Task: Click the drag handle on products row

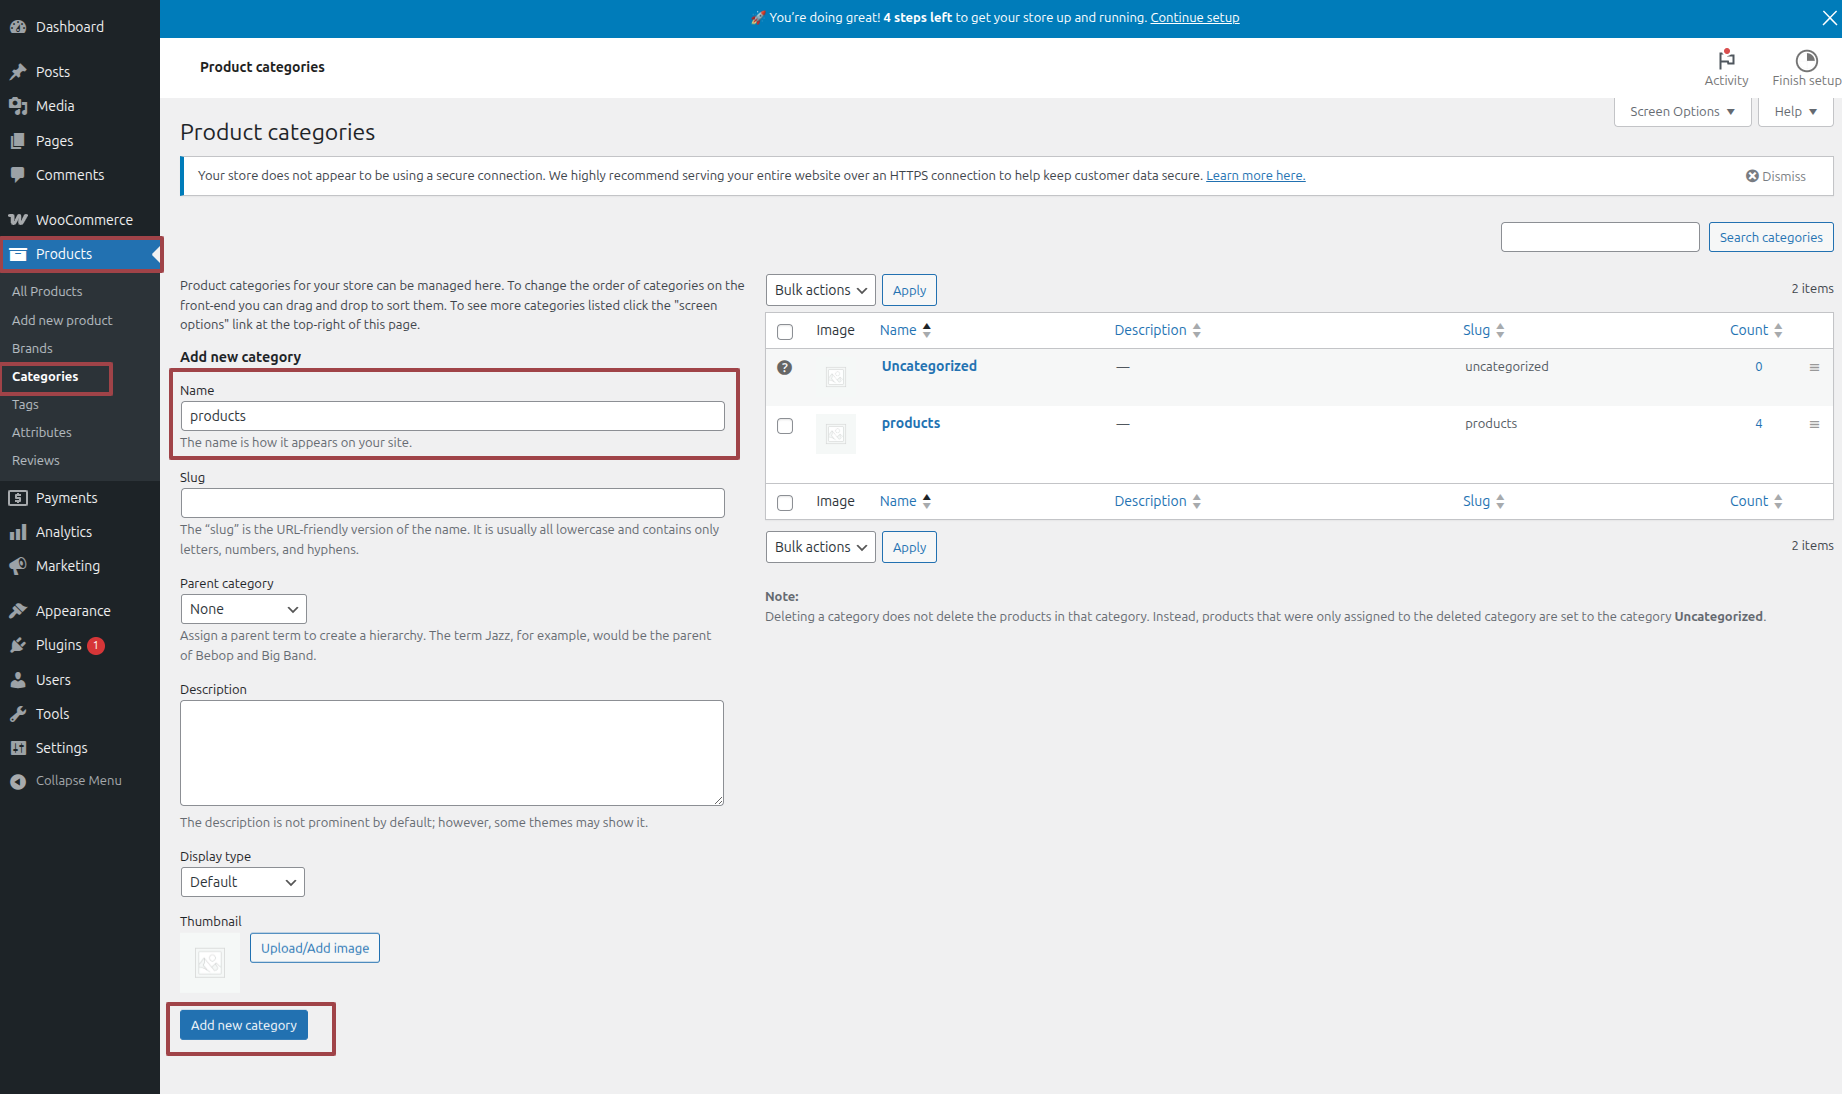Action: 1814,425
